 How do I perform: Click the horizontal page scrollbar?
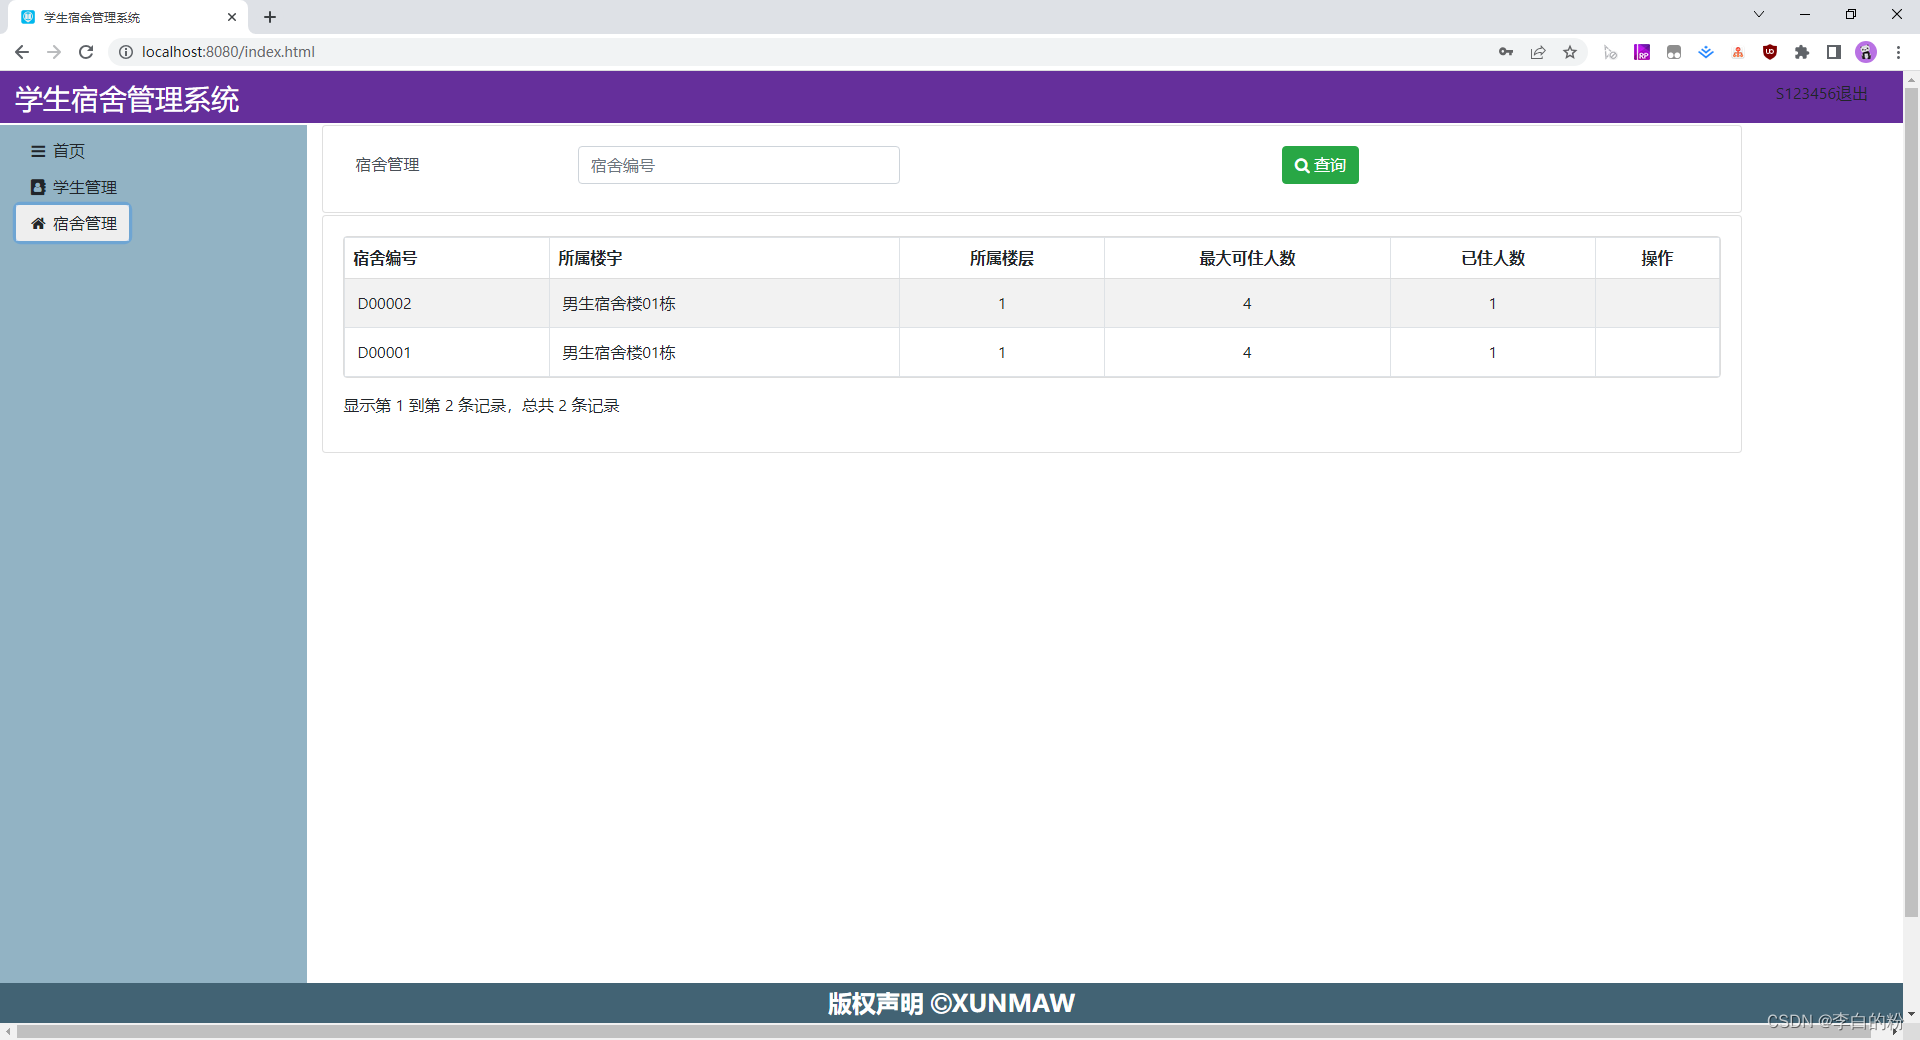pyautogui.click(x=945, y=1031)
